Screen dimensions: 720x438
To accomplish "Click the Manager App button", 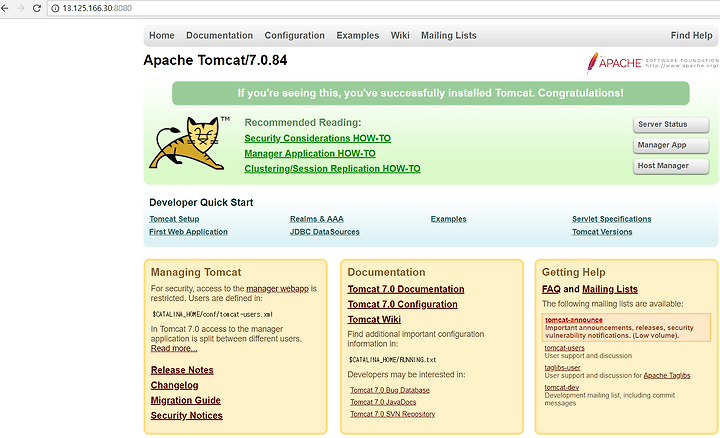I will pos(671,145).
